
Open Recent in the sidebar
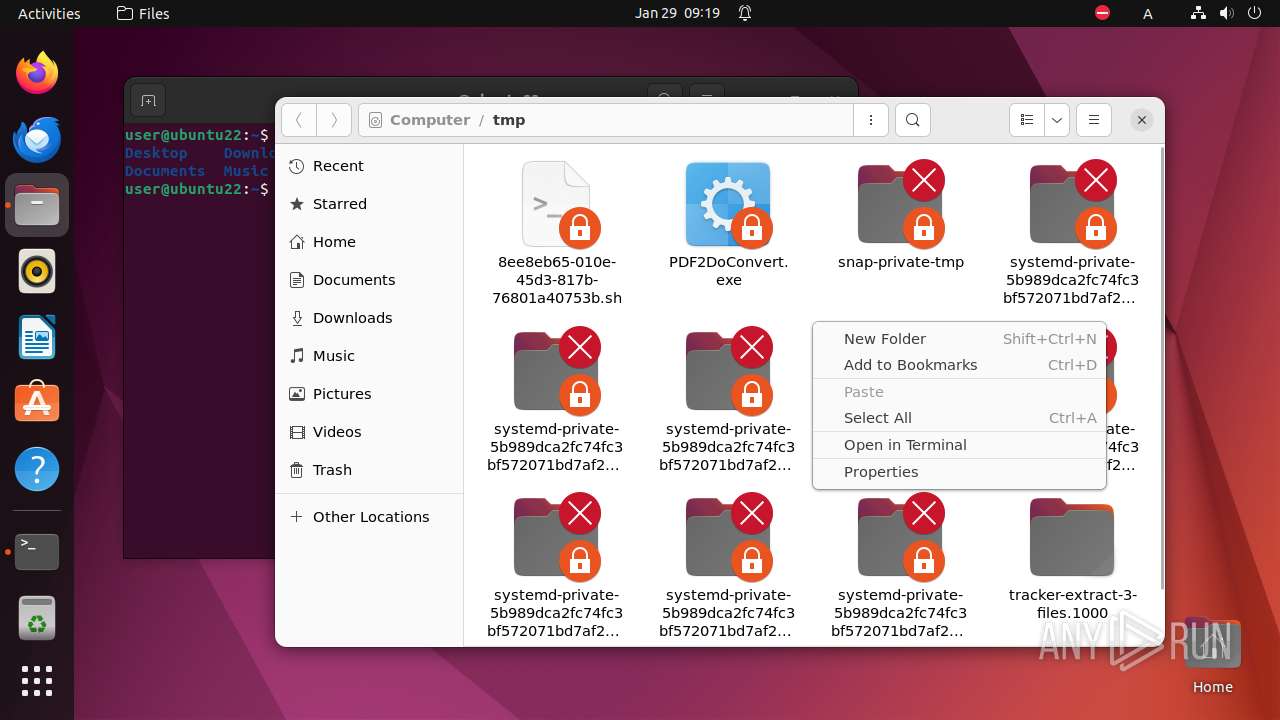(369, 166)
